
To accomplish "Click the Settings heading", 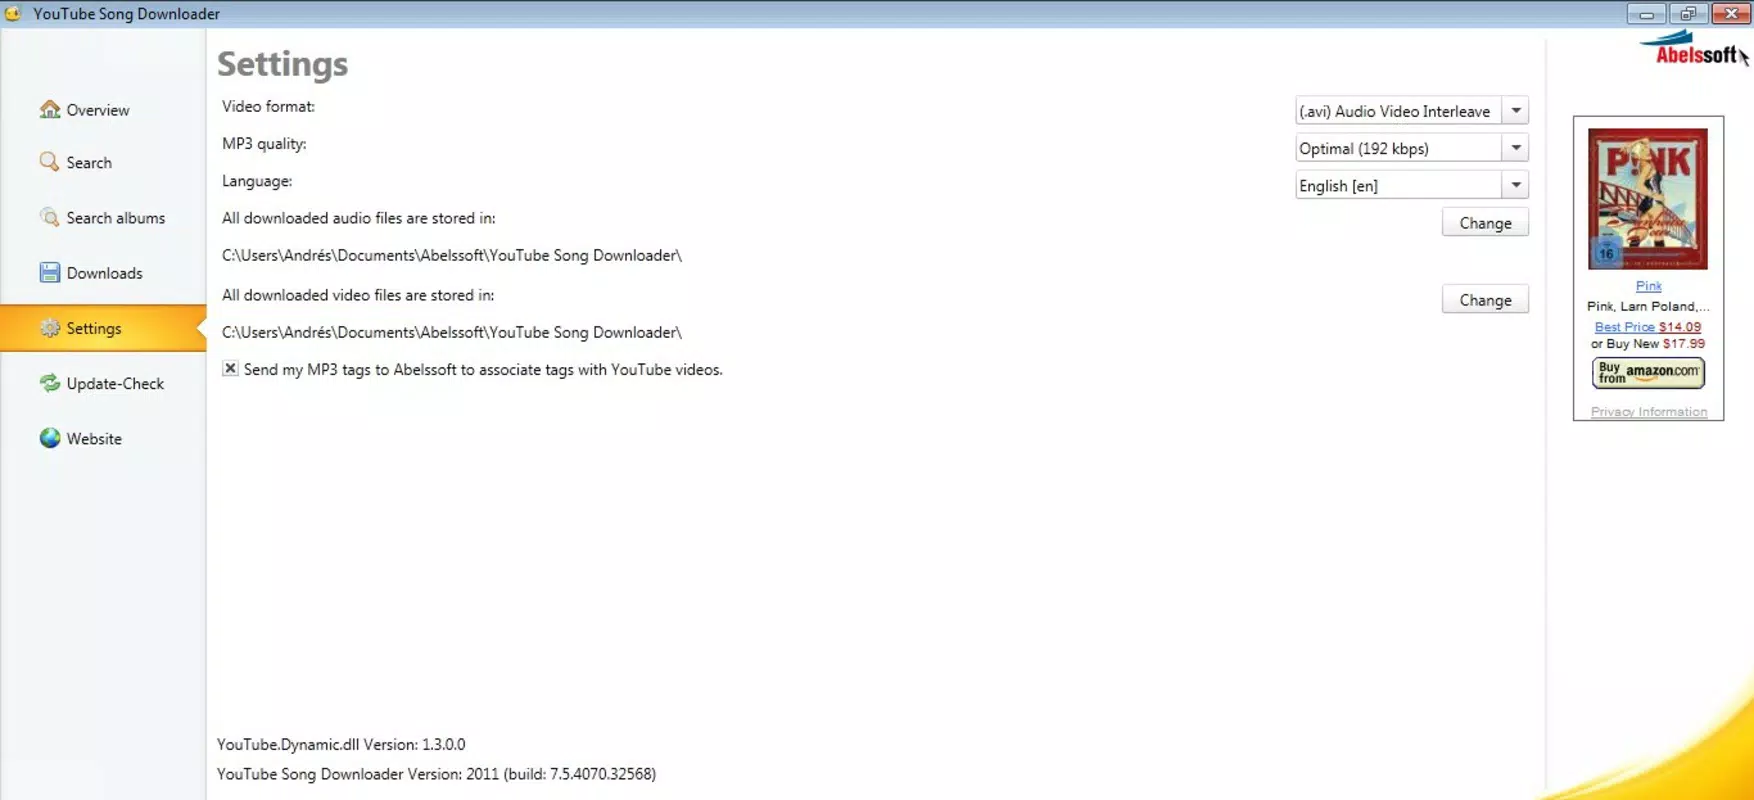I will tap(283, 64).
